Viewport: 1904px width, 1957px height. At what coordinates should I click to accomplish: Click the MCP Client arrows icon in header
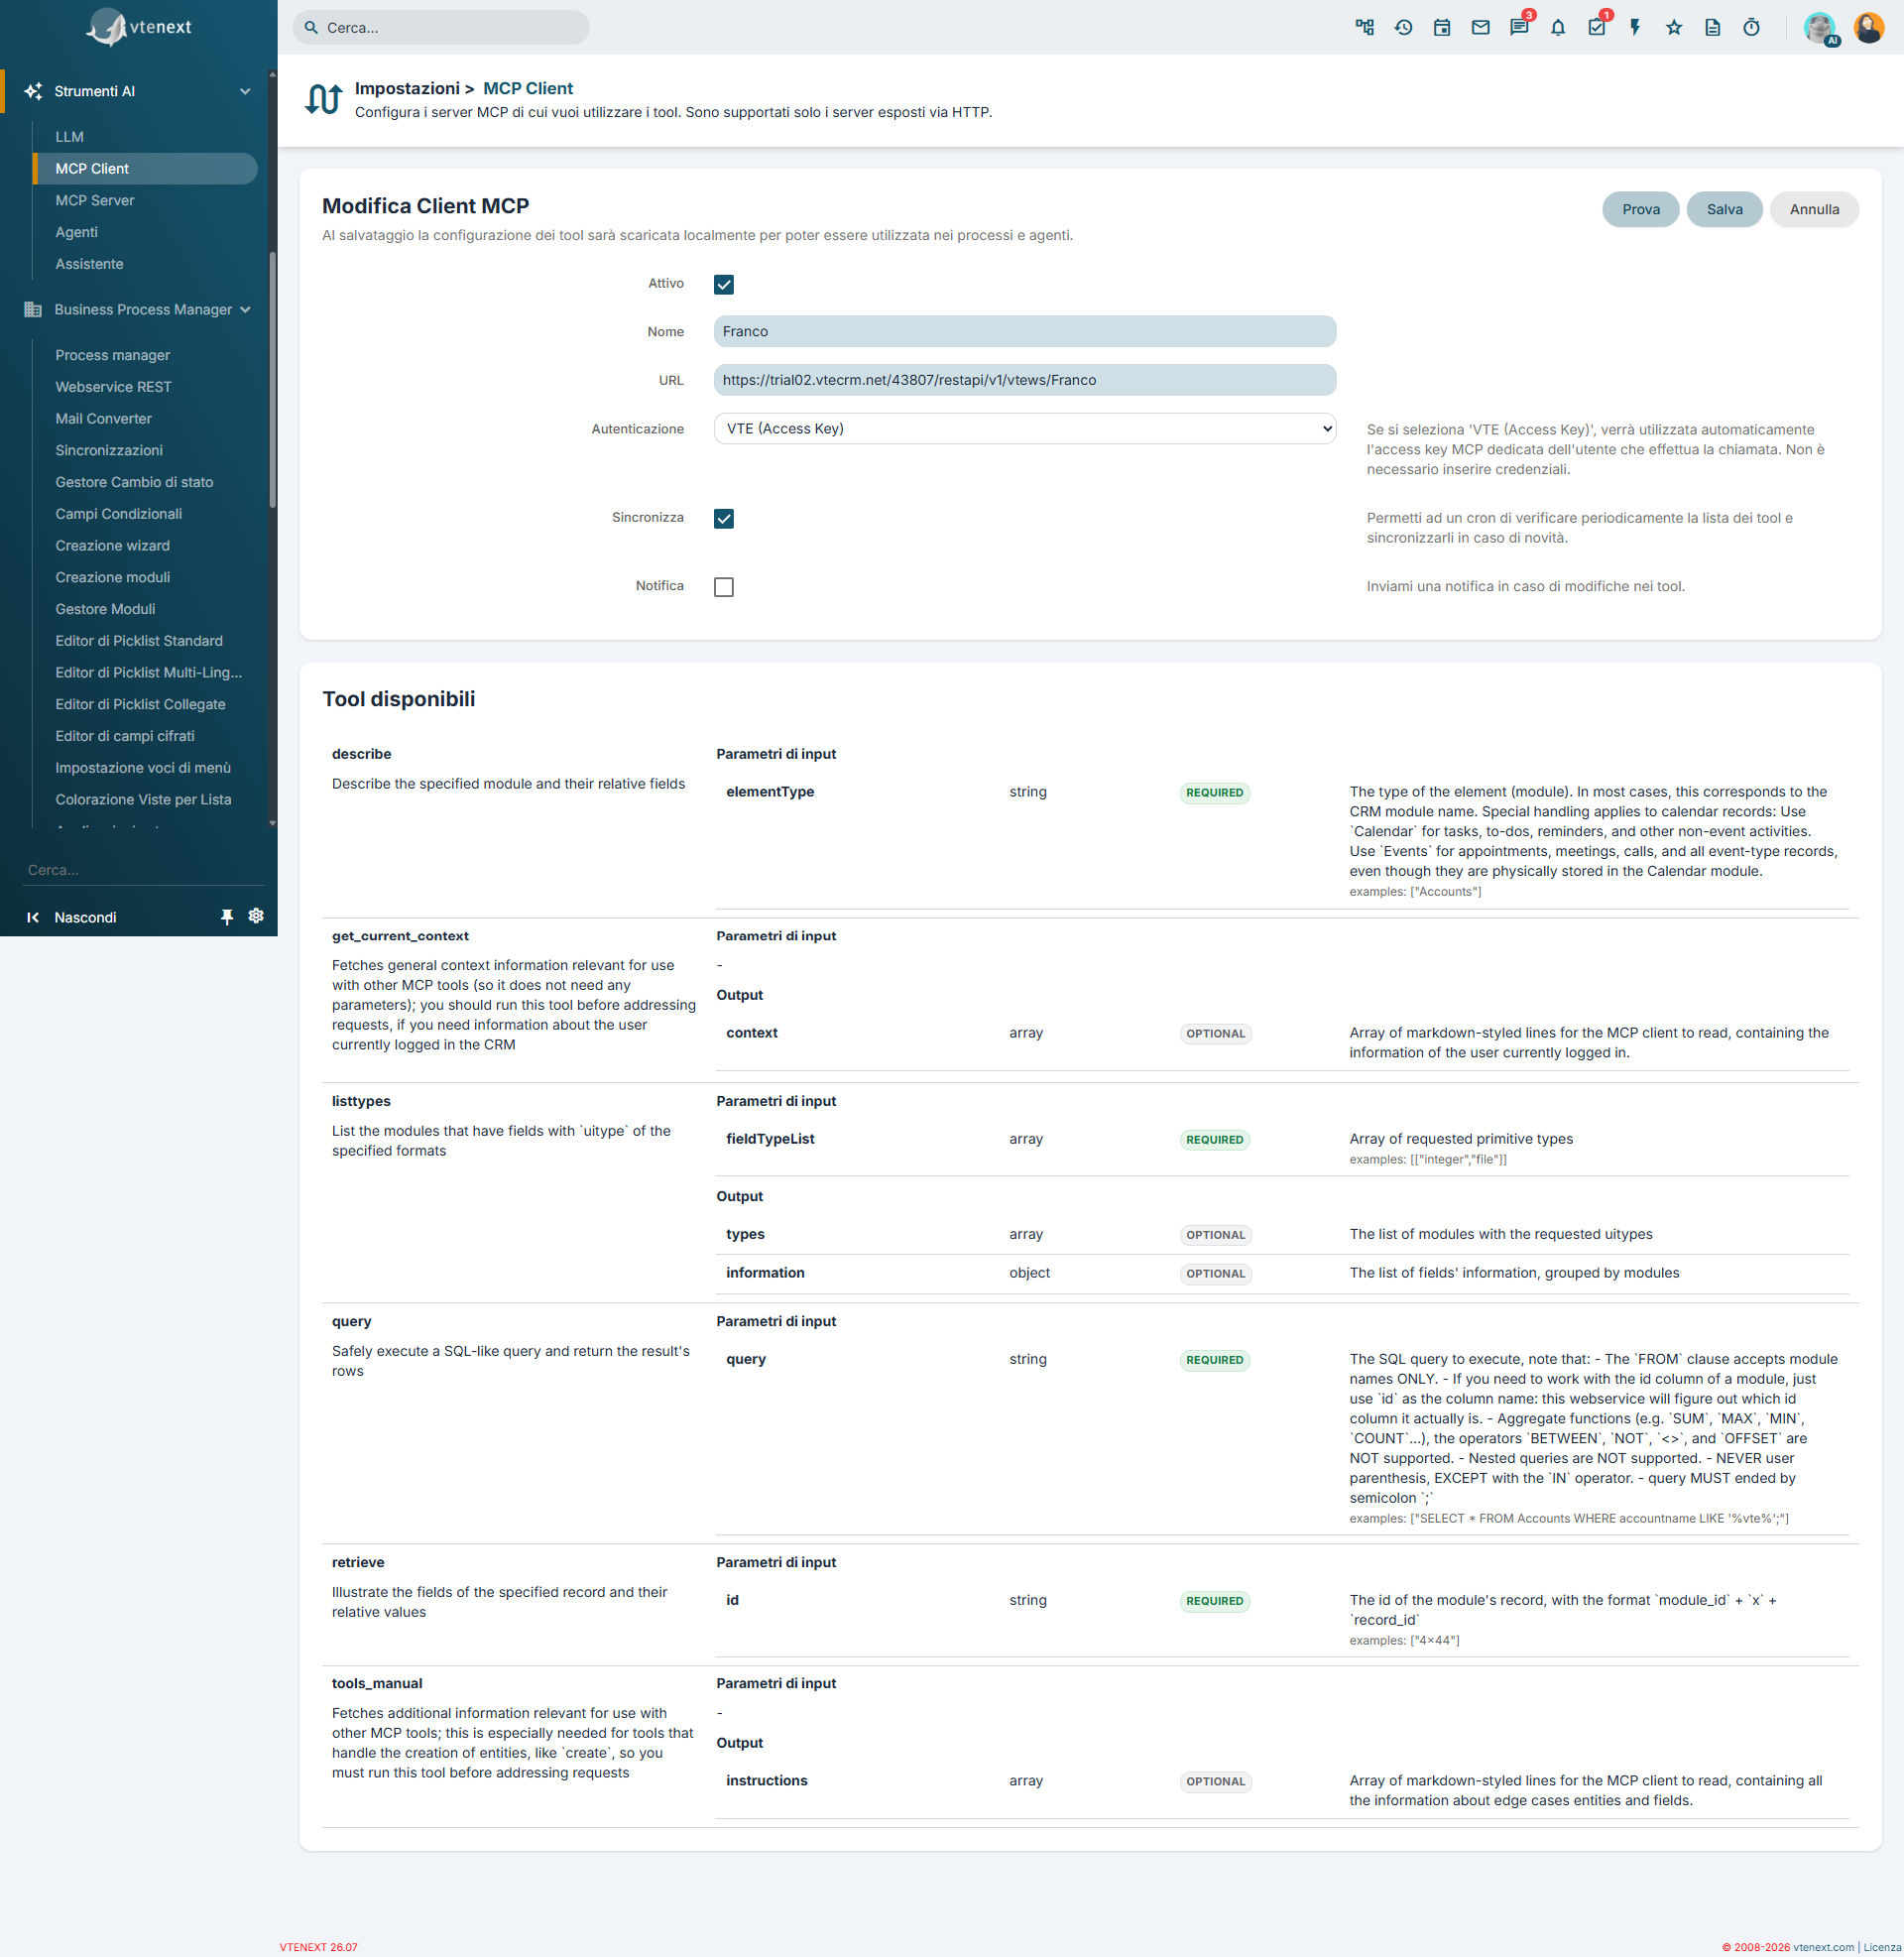click(323, 99)
